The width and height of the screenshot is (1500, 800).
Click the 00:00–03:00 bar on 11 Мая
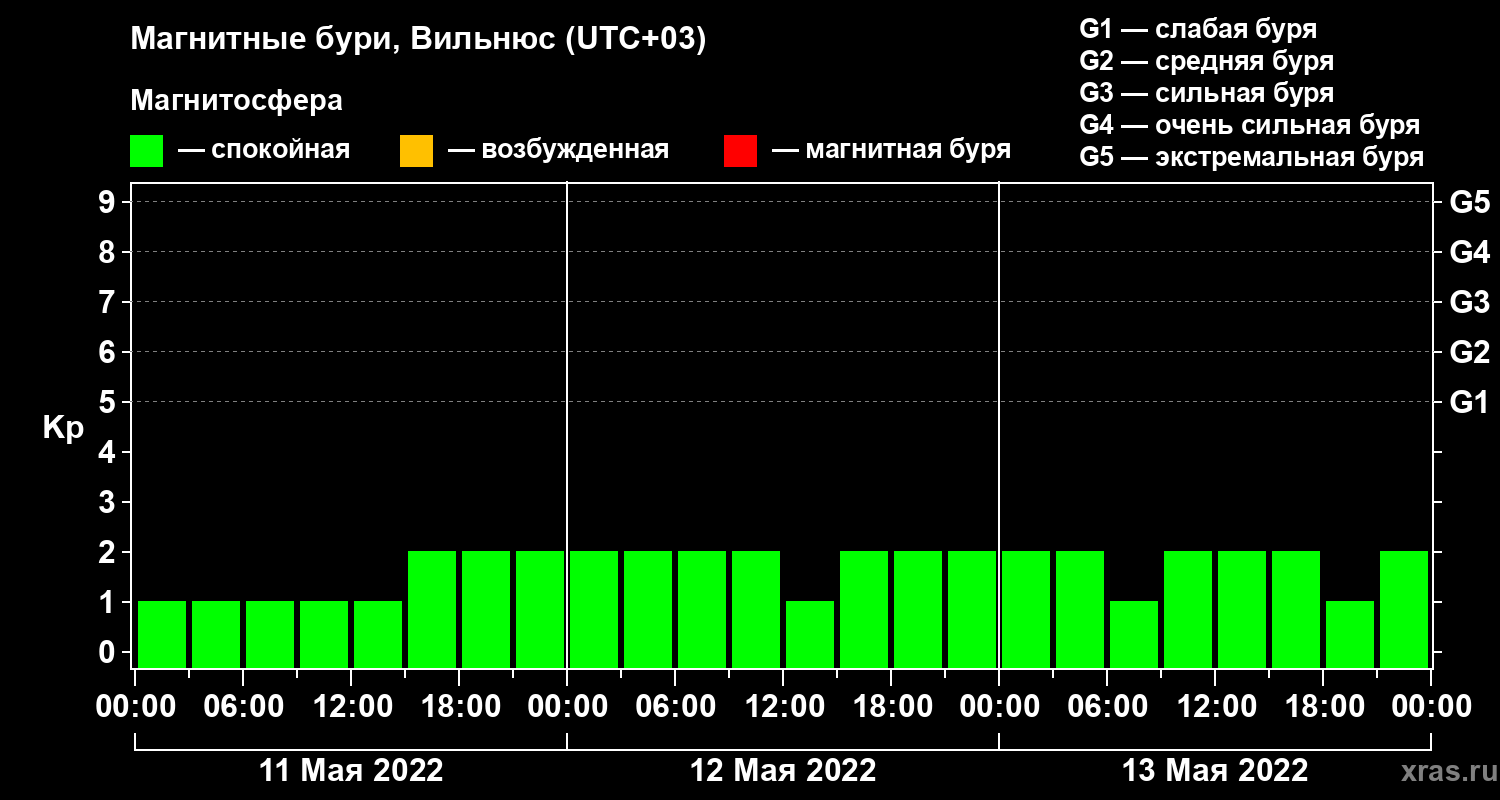click(162, 634)
